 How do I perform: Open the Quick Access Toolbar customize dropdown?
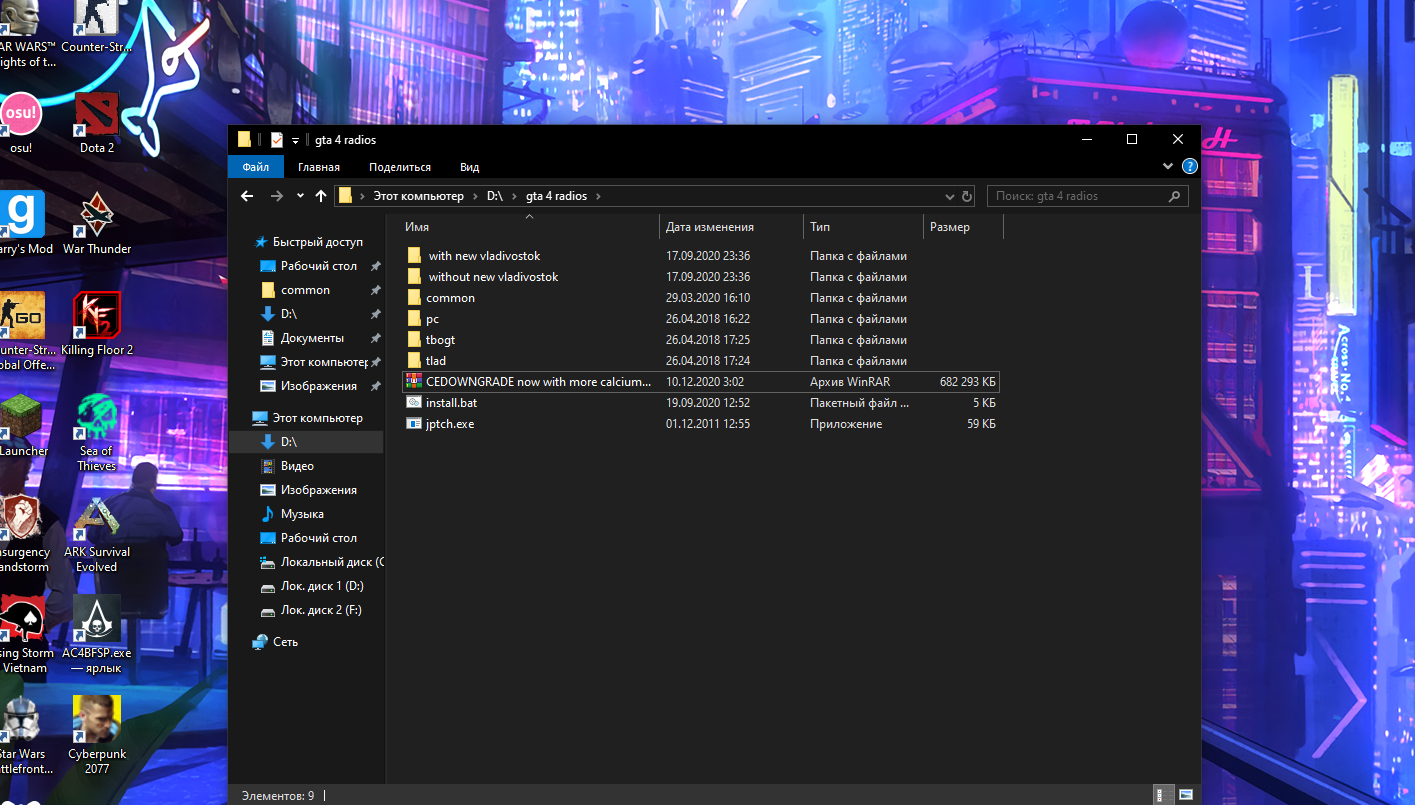pyautogui.click(x=296, y=141)
